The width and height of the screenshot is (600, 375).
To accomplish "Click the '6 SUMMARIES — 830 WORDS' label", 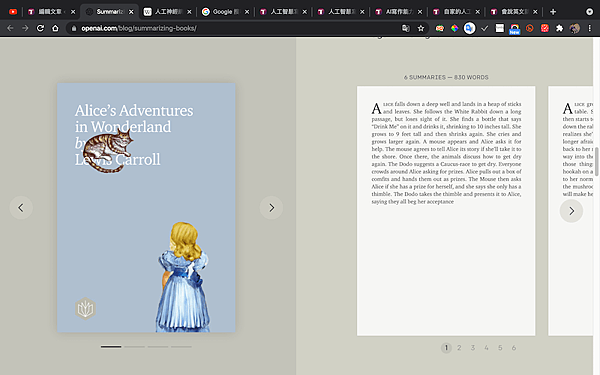I will pyautogui.click(x=446, y=77).
